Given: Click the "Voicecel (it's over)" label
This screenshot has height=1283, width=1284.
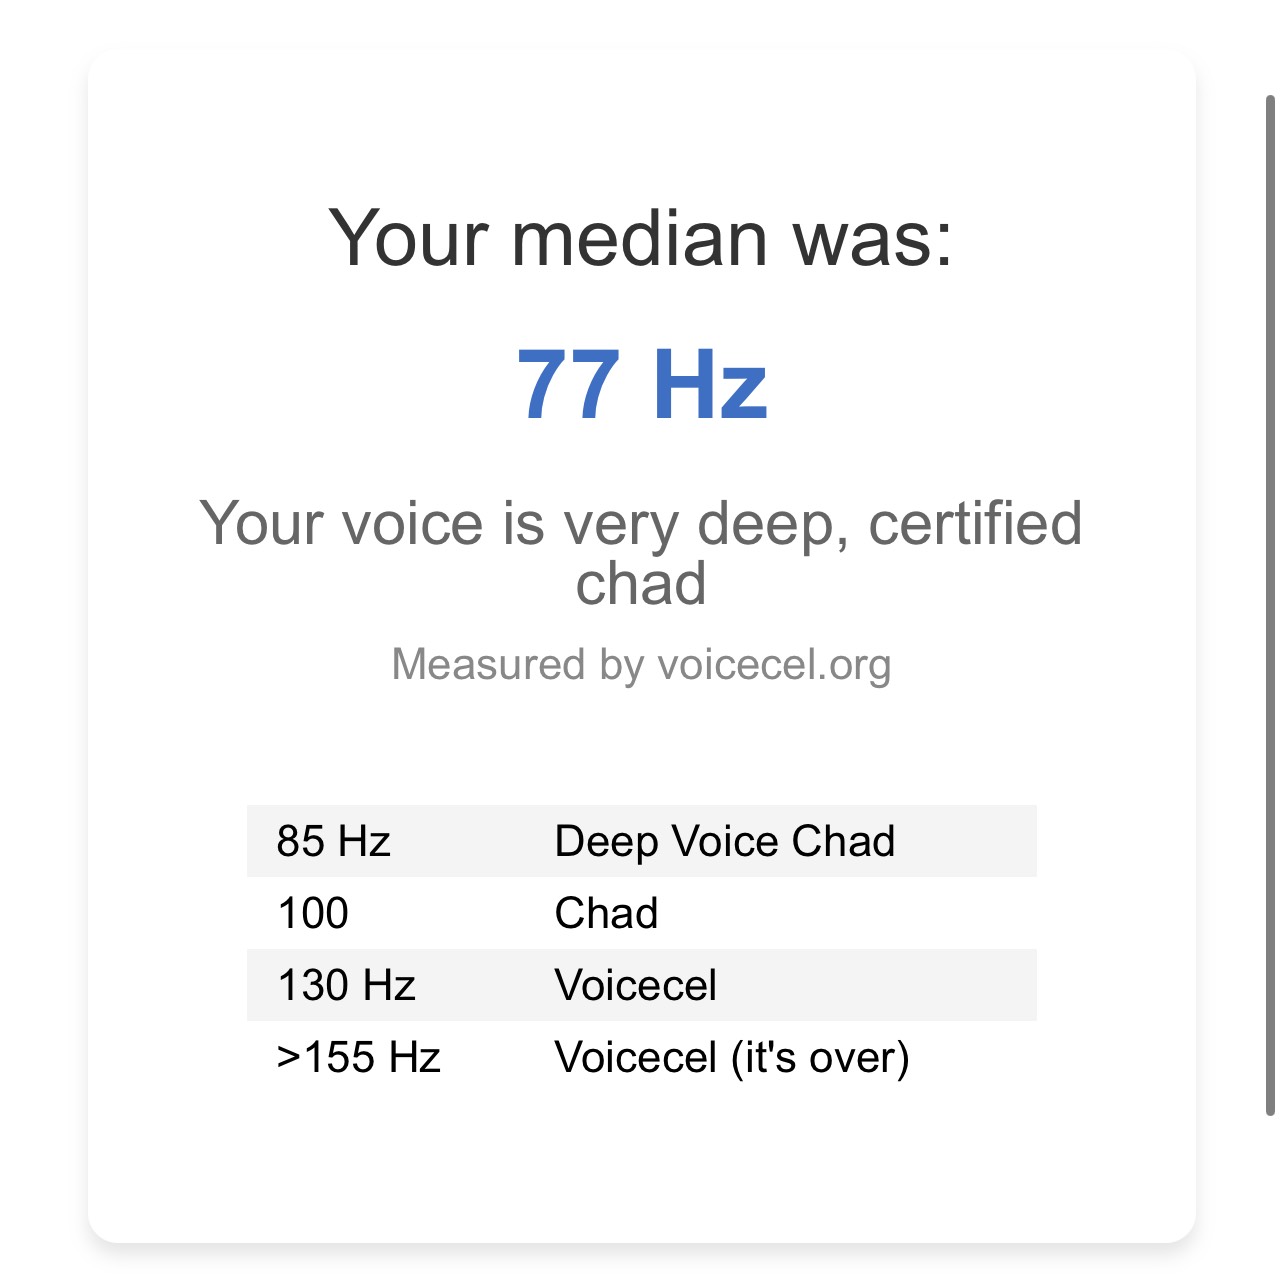Looking at the screenshot, I should click(732, 1057).
